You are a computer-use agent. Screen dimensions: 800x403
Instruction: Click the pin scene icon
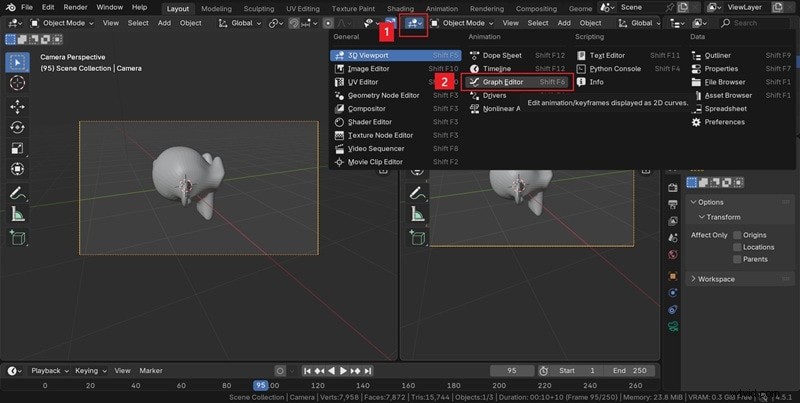670,8
